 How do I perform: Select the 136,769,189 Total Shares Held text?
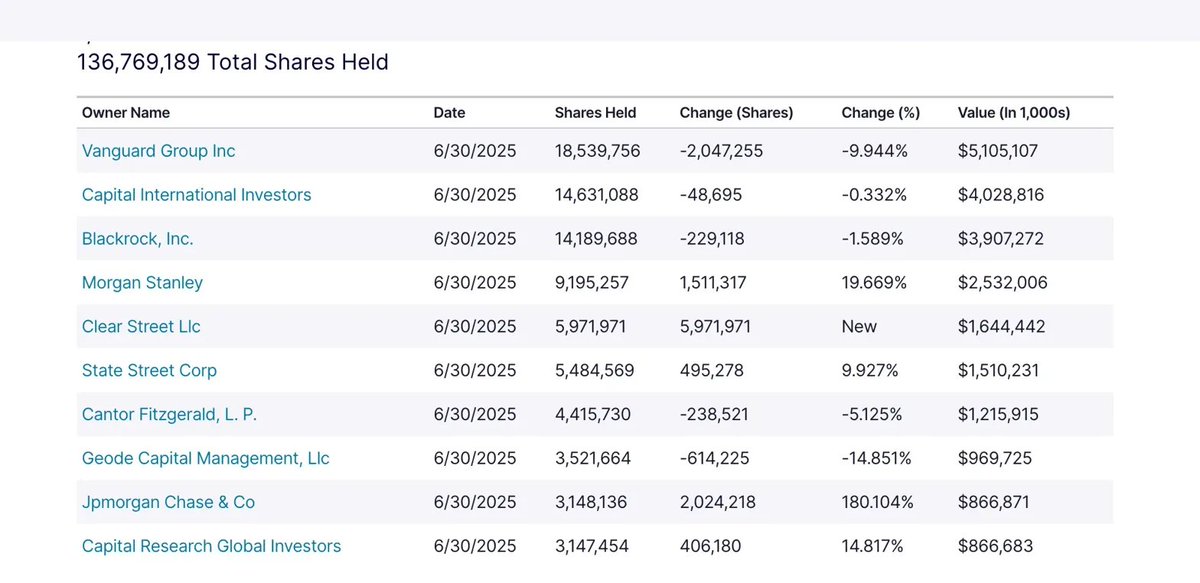click(233, 62)
